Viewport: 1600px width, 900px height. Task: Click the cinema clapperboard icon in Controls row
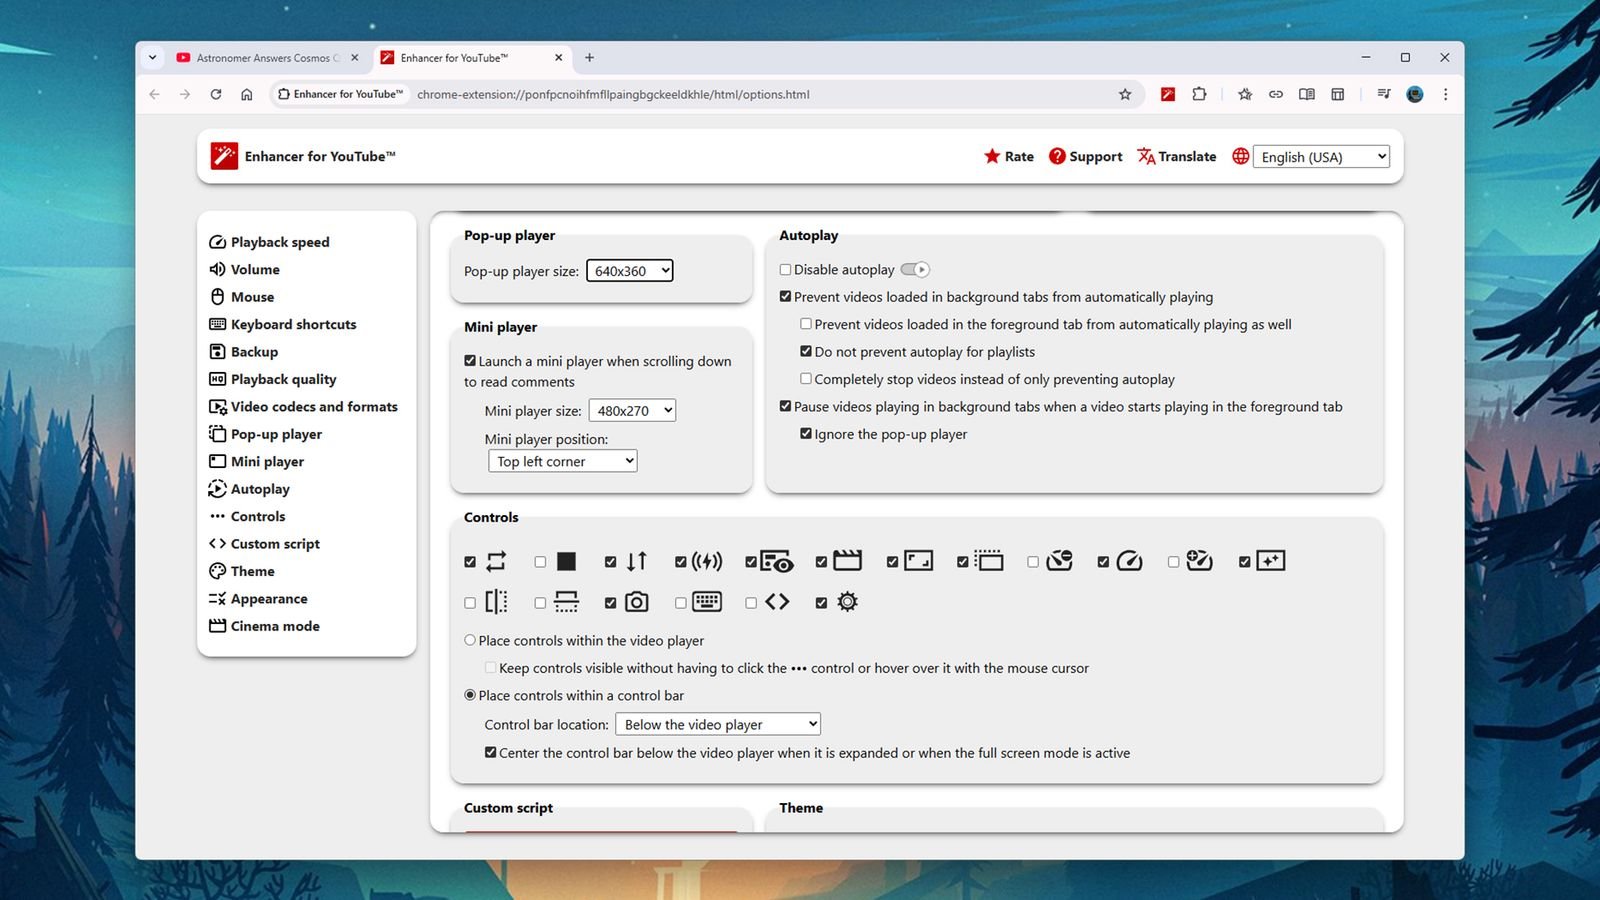click(x=847, y=560)
